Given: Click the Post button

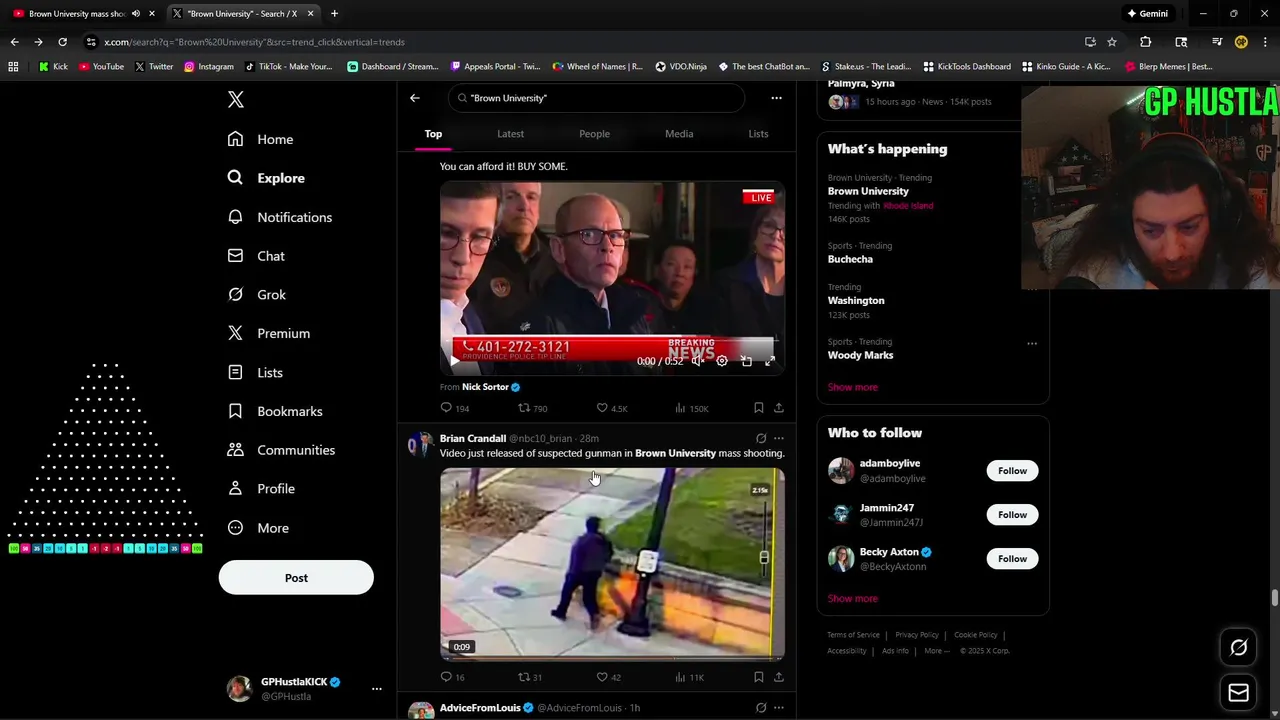Looking at the screenshot, I should tap(296, 578).
